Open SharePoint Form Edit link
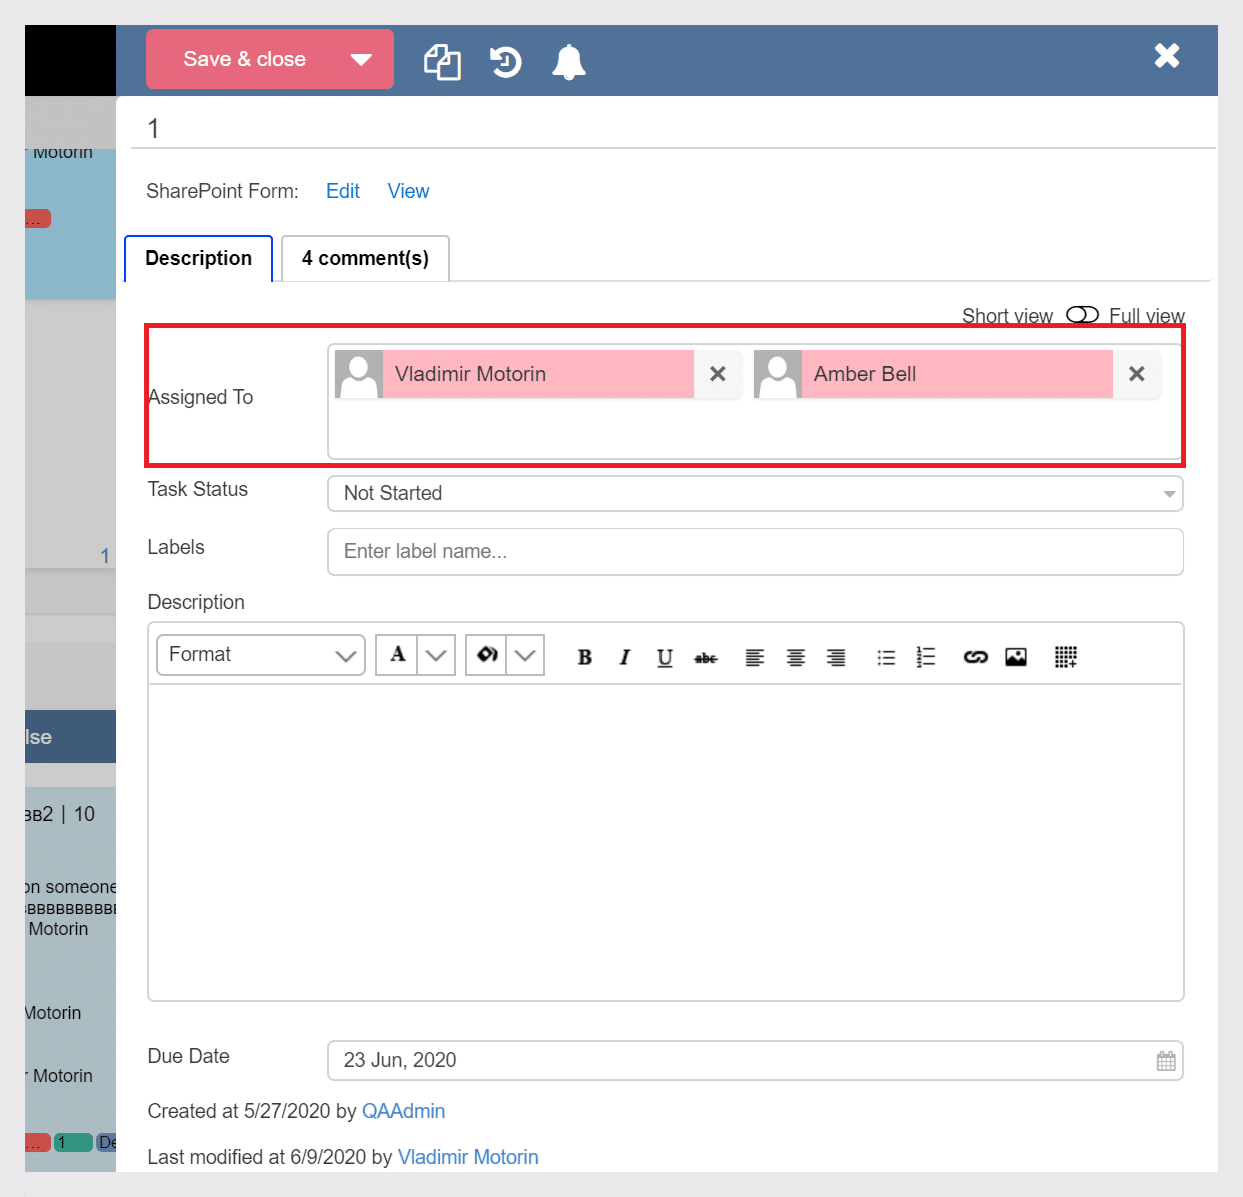Viewport: 1243px width, 1197px height. 343,191
